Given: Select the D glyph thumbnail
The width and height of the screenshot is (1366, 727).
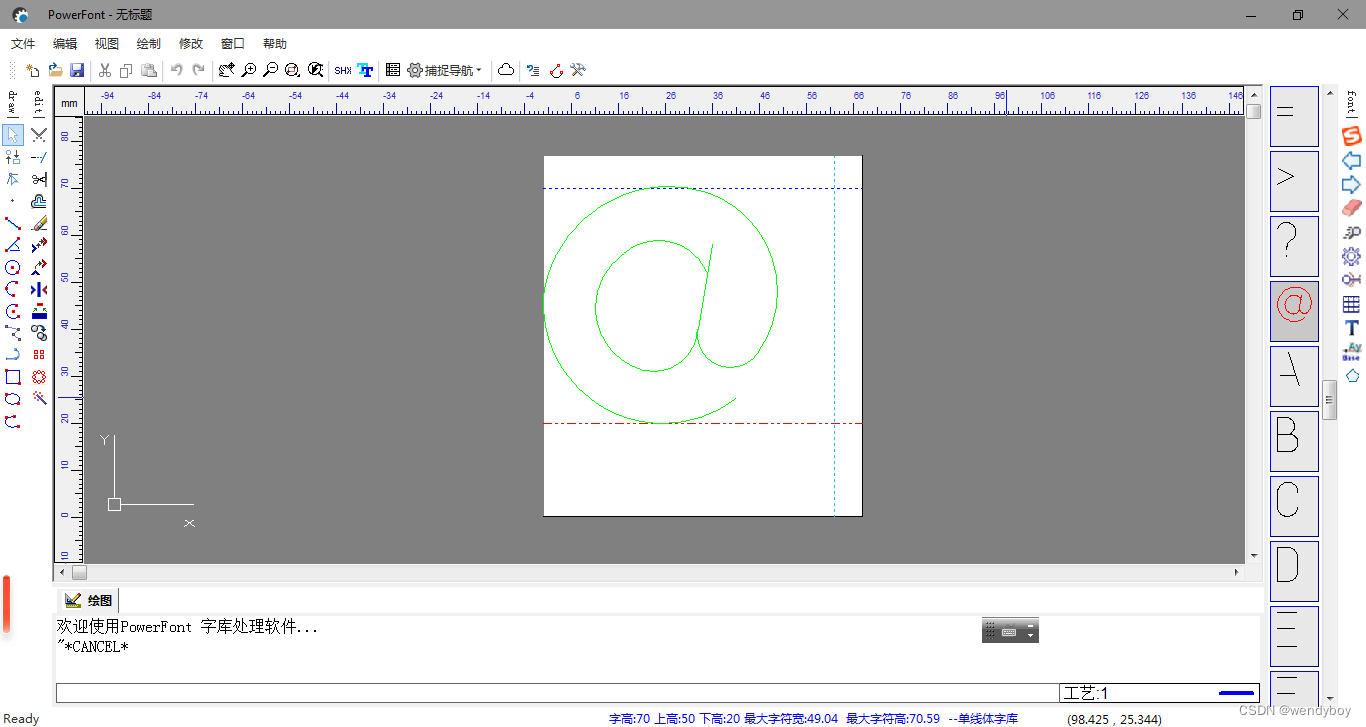Looking at the screenshot, I should [x=1294, y=571].
